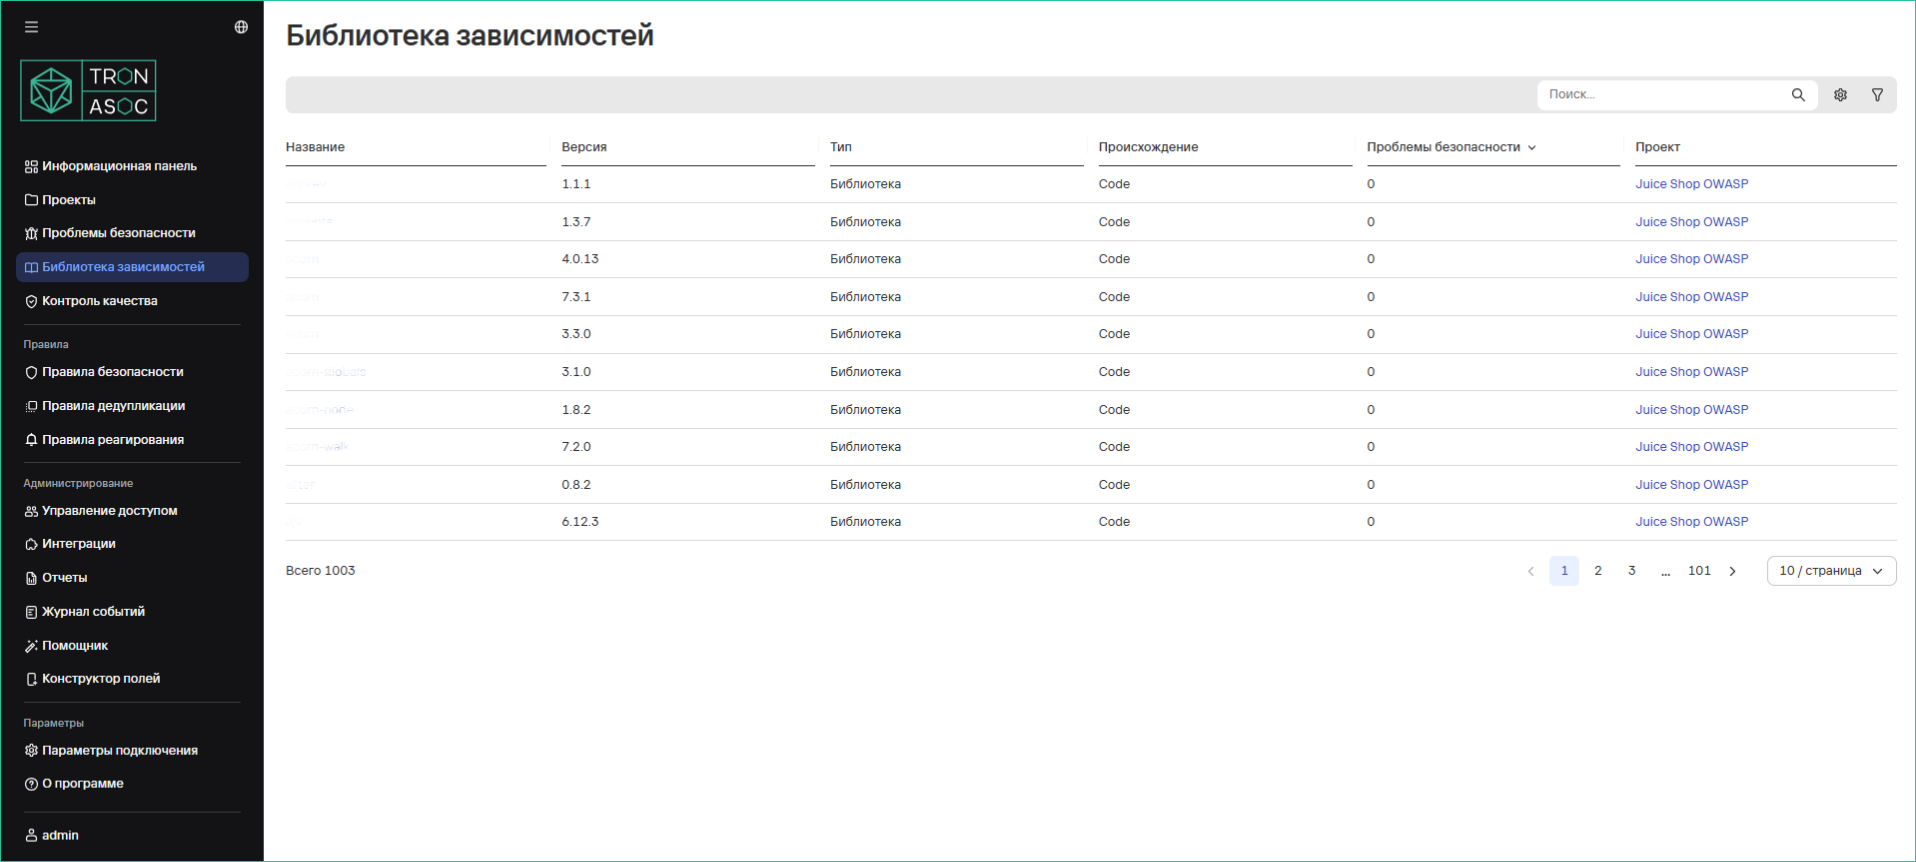This screenshot has width=1916, height=862.
Task: Open the filter funnel icon
Action: (1877, 95)
